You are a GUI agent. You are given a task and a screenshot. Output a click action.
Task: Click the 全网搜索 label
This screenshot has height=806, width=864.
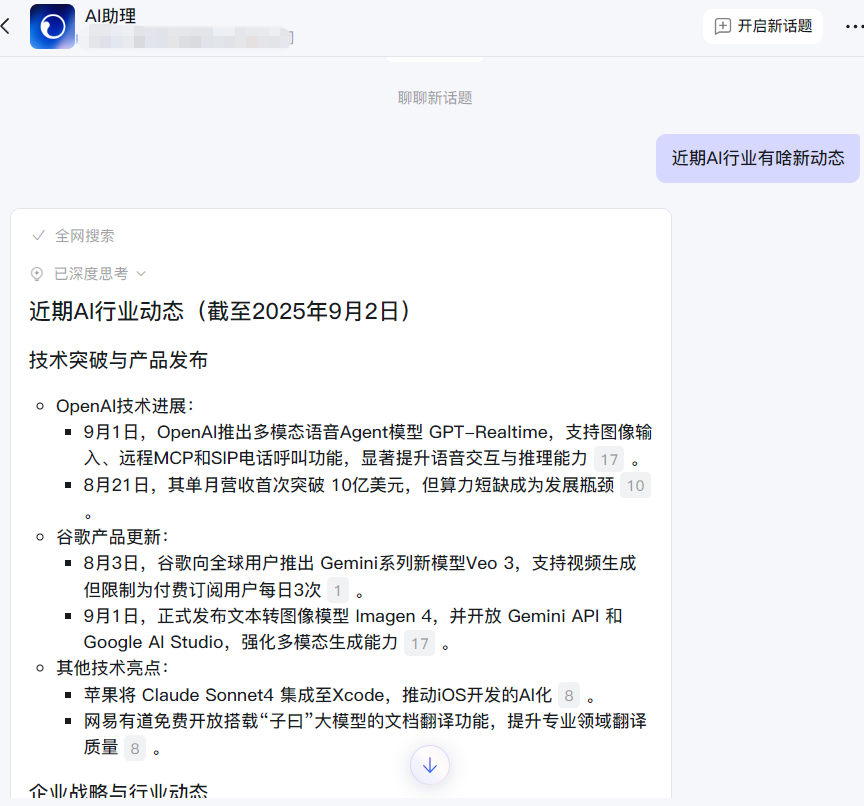coord(84,236)
